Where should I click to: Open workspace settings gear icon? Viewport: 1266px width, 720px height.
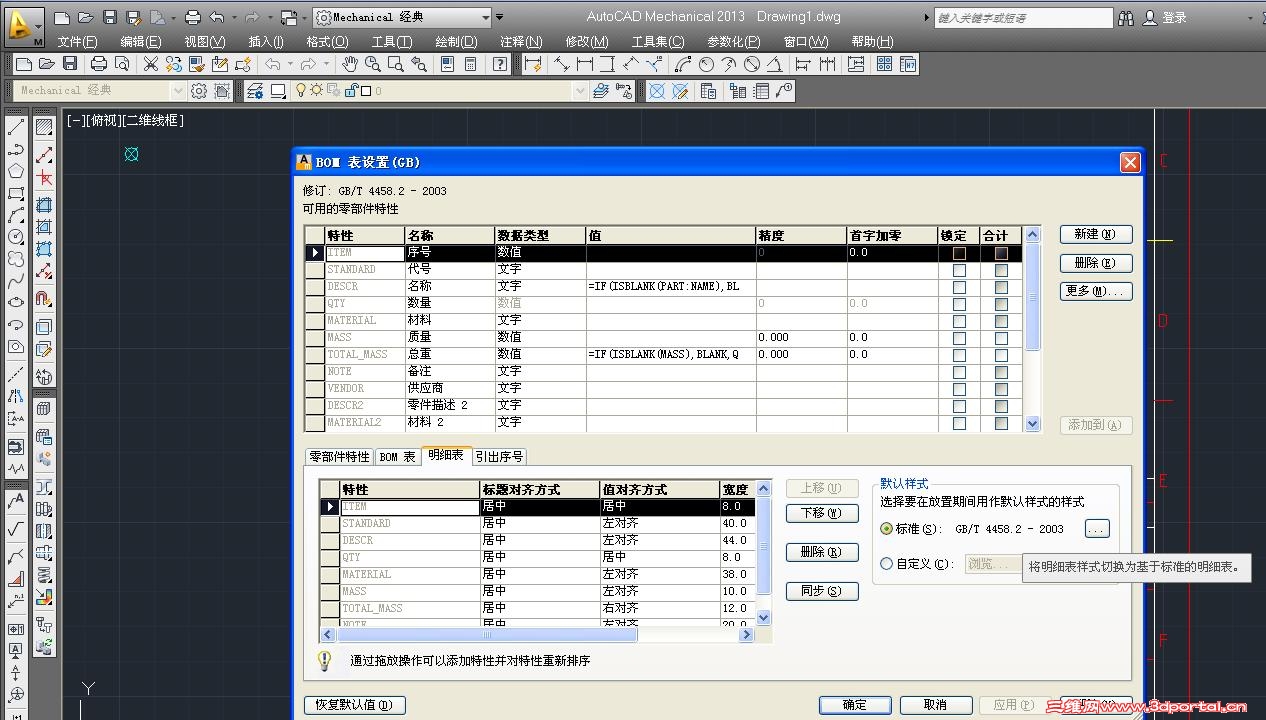point(199,91)
